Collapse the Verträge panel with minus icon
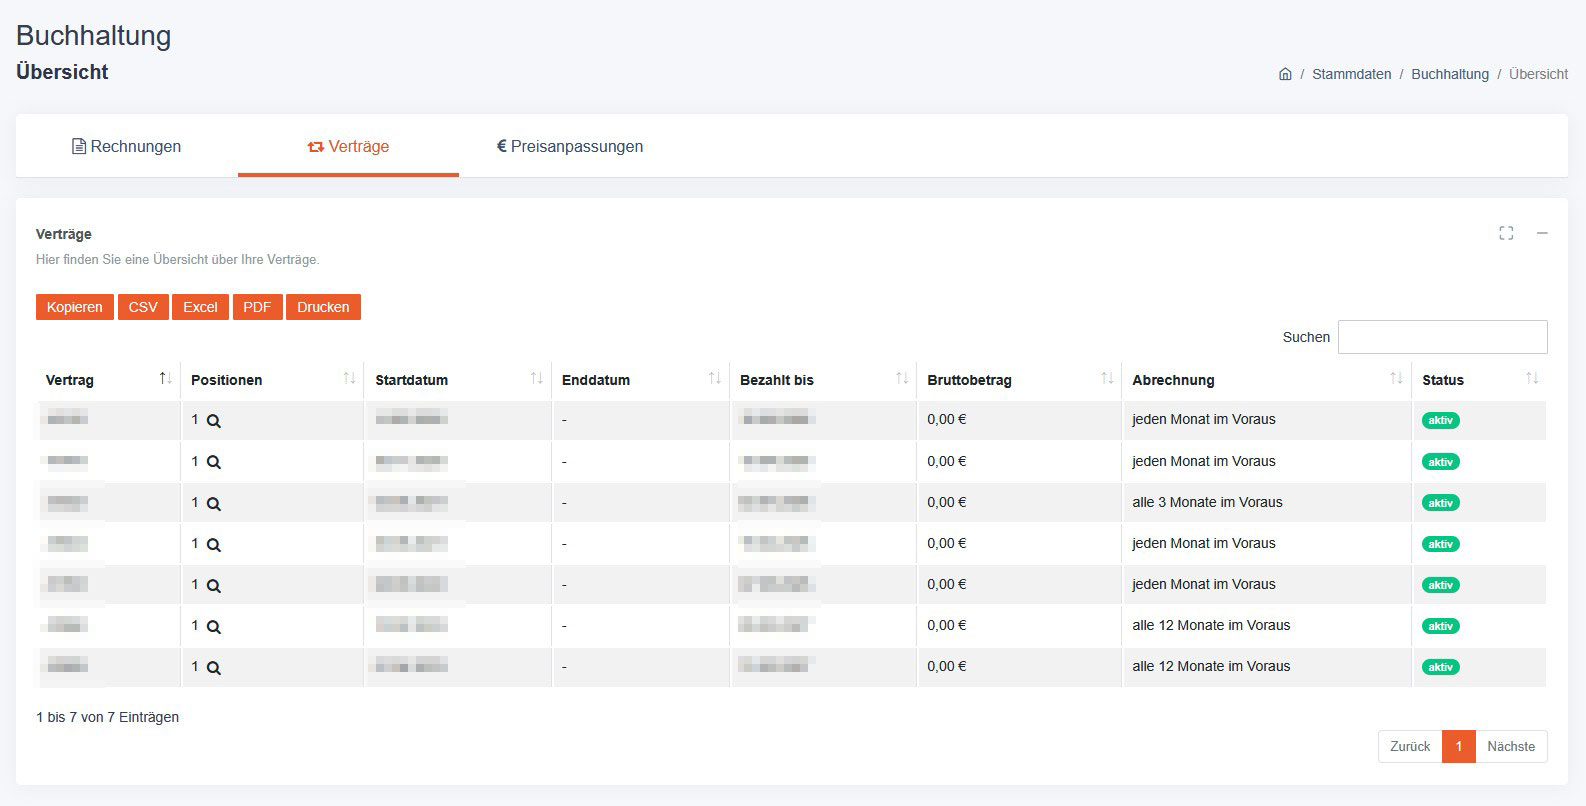This screenshot has width=1586, height=806. coord(1542,233)
